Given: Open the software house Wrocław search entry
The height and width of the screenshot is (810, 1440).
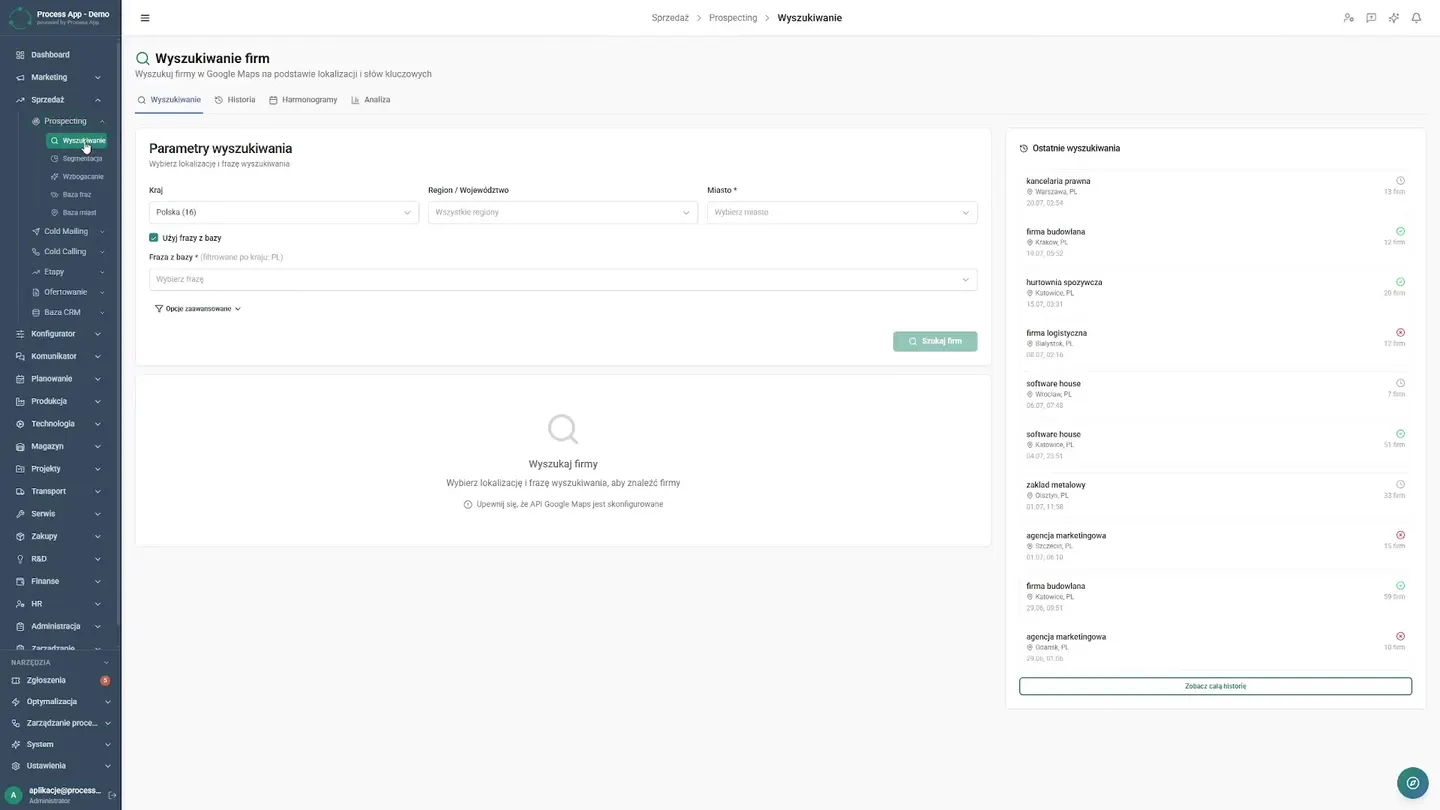Looking at the screenshot, I should [x=1215, y=394].
